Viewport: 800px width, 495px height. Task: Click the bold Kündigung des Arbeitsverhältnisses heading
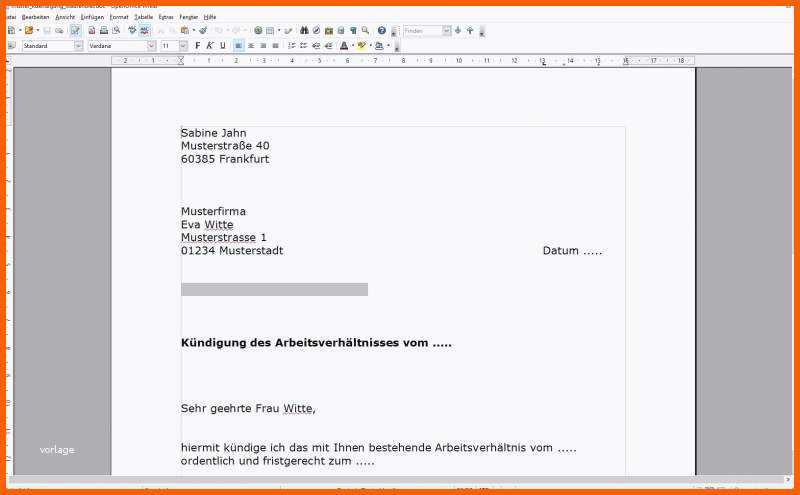316,342
